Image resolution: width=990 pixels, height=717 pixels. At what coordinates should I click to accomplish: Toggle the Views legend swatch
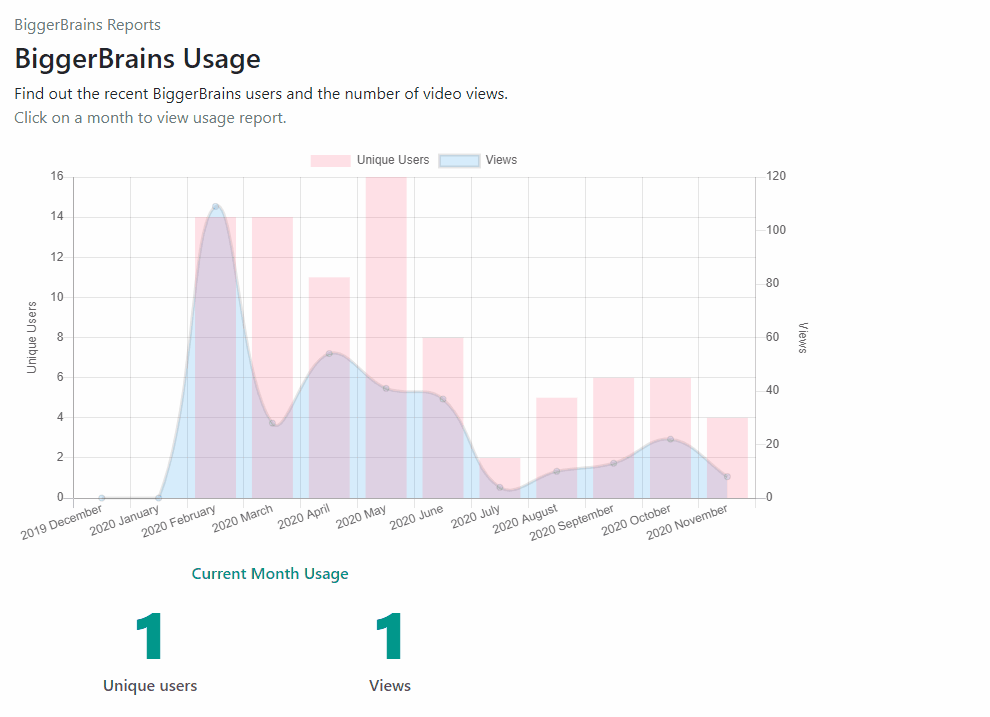[459, 160]
